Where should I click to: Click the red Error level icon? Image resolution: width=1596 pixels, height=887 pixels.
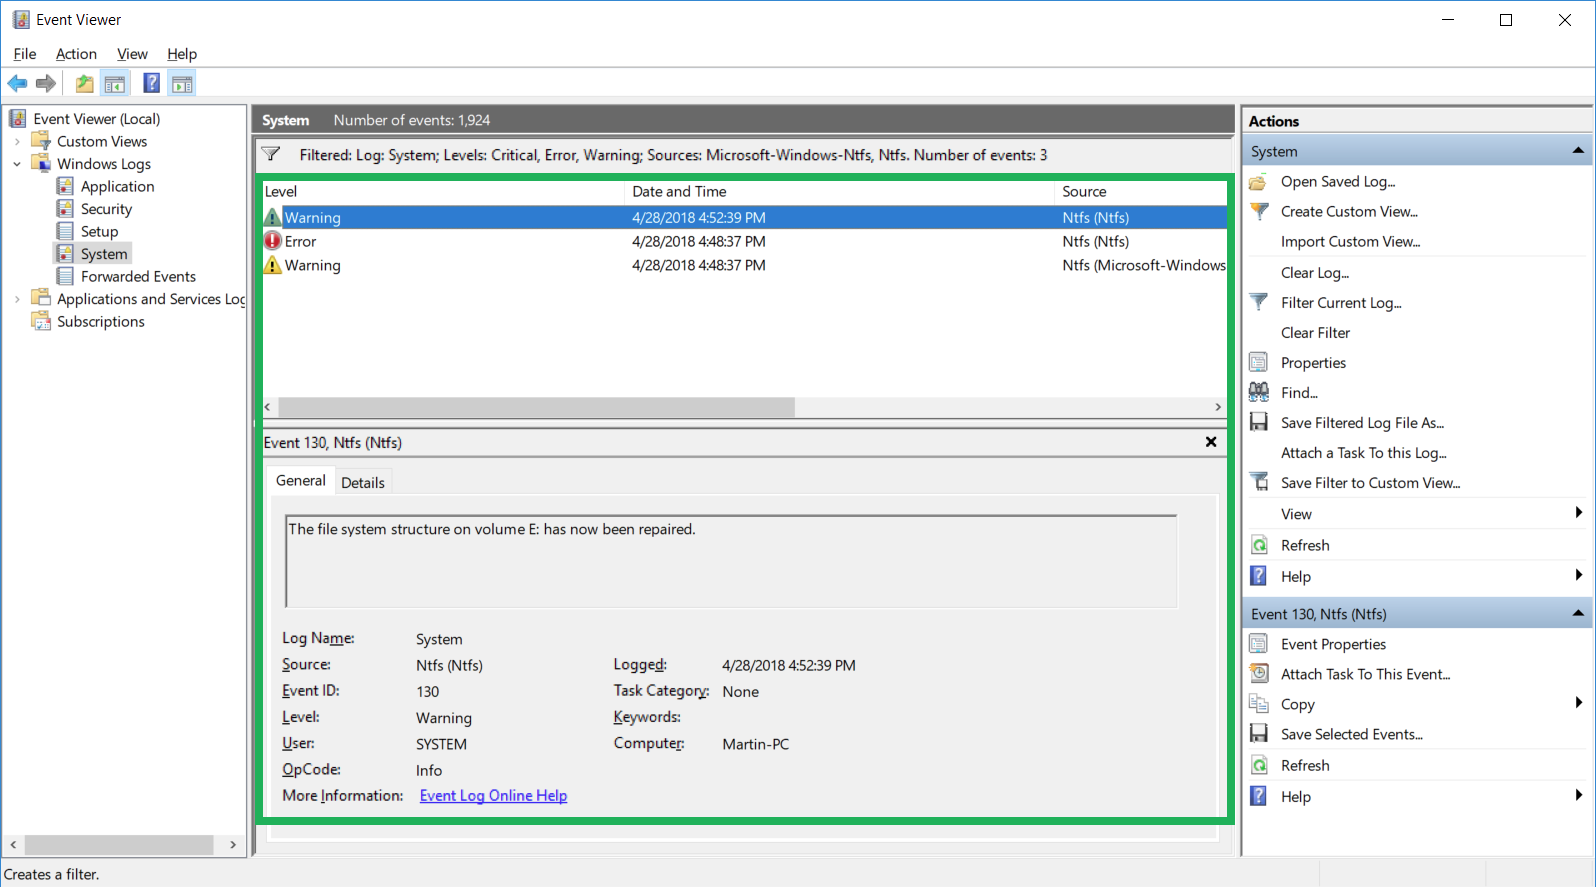[x=273, y=241]
